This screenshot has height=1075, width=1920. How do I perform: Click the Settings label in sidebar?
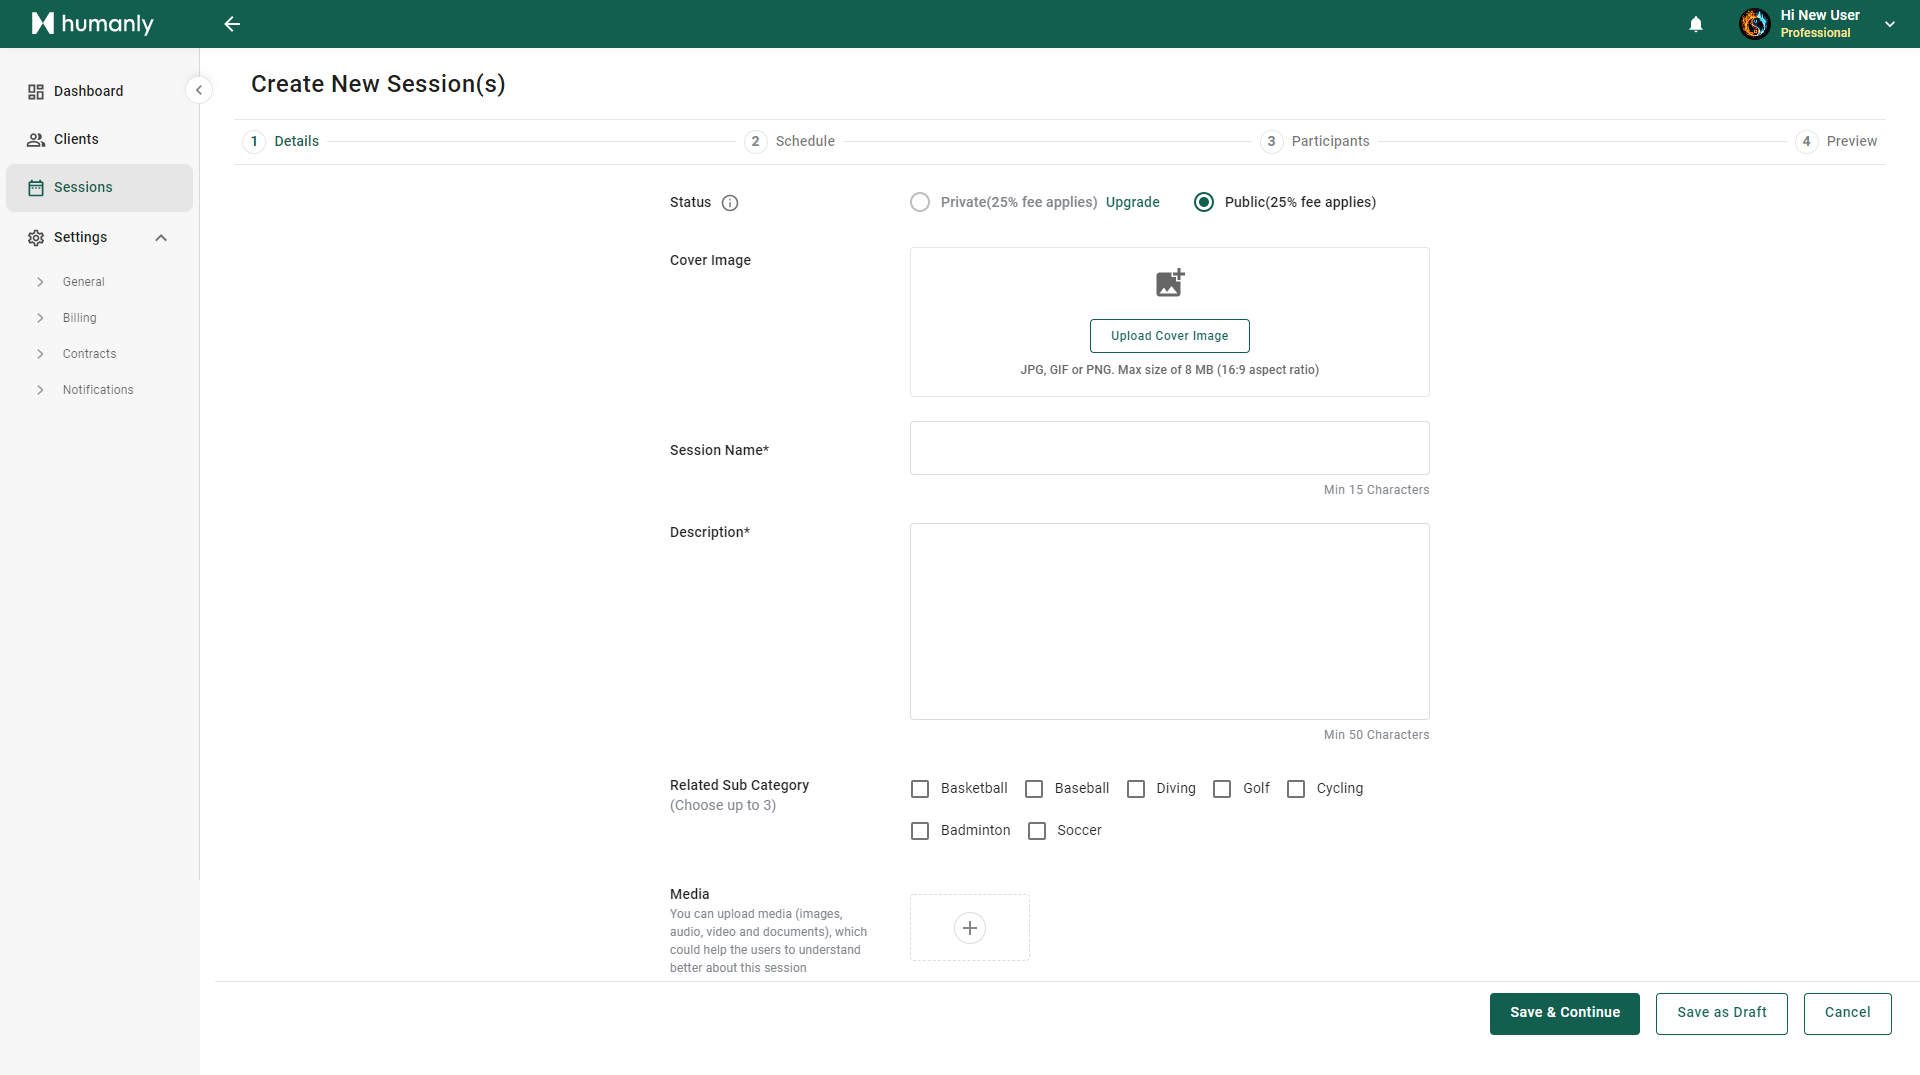click(x=80, y=238)
